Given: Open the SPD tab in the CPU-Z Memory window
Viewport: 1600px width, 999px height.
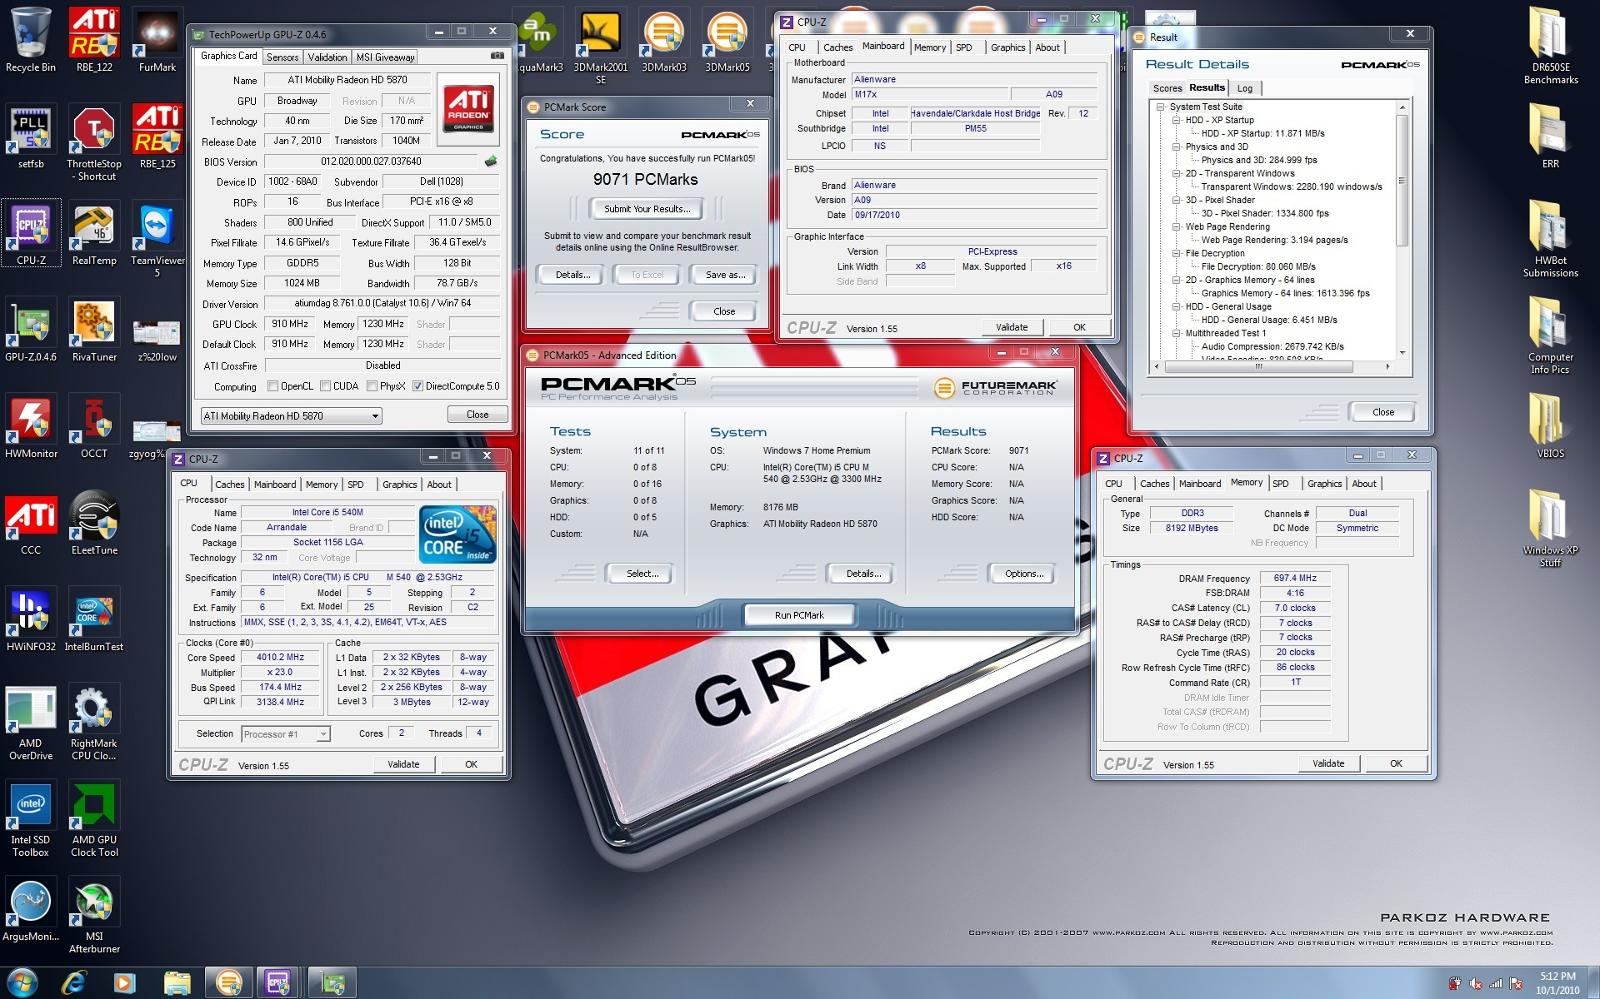Looking at the screenshot, I should click(x=1280, y=483).
